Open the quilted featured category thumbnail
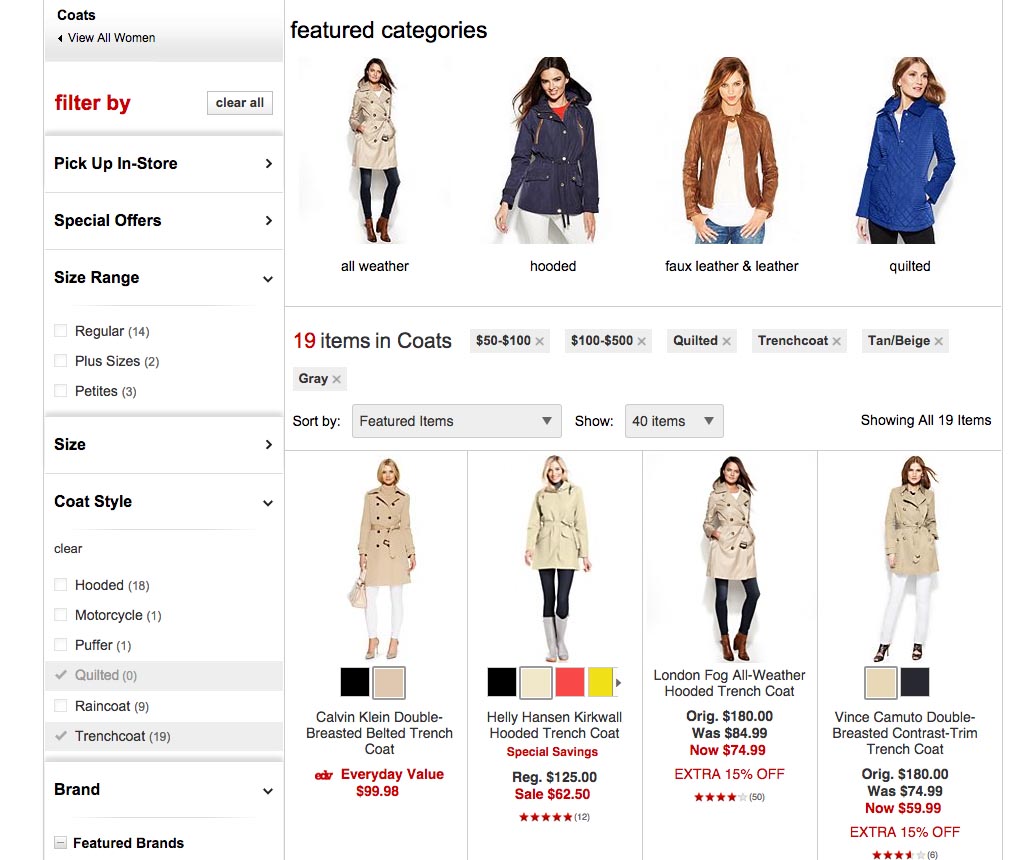The image size is (1032, 860). tap(909, 150)
